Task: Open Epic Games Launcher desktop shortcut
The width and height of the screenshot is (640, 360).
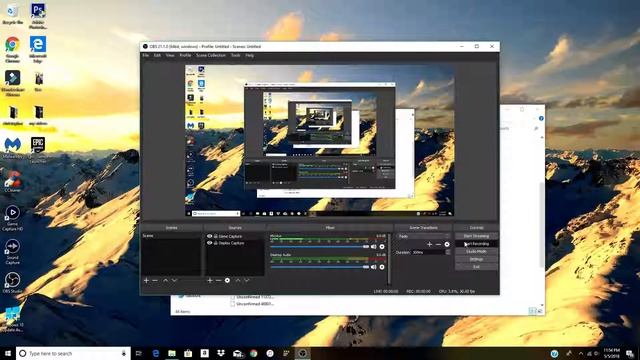Action: [38, 150]
